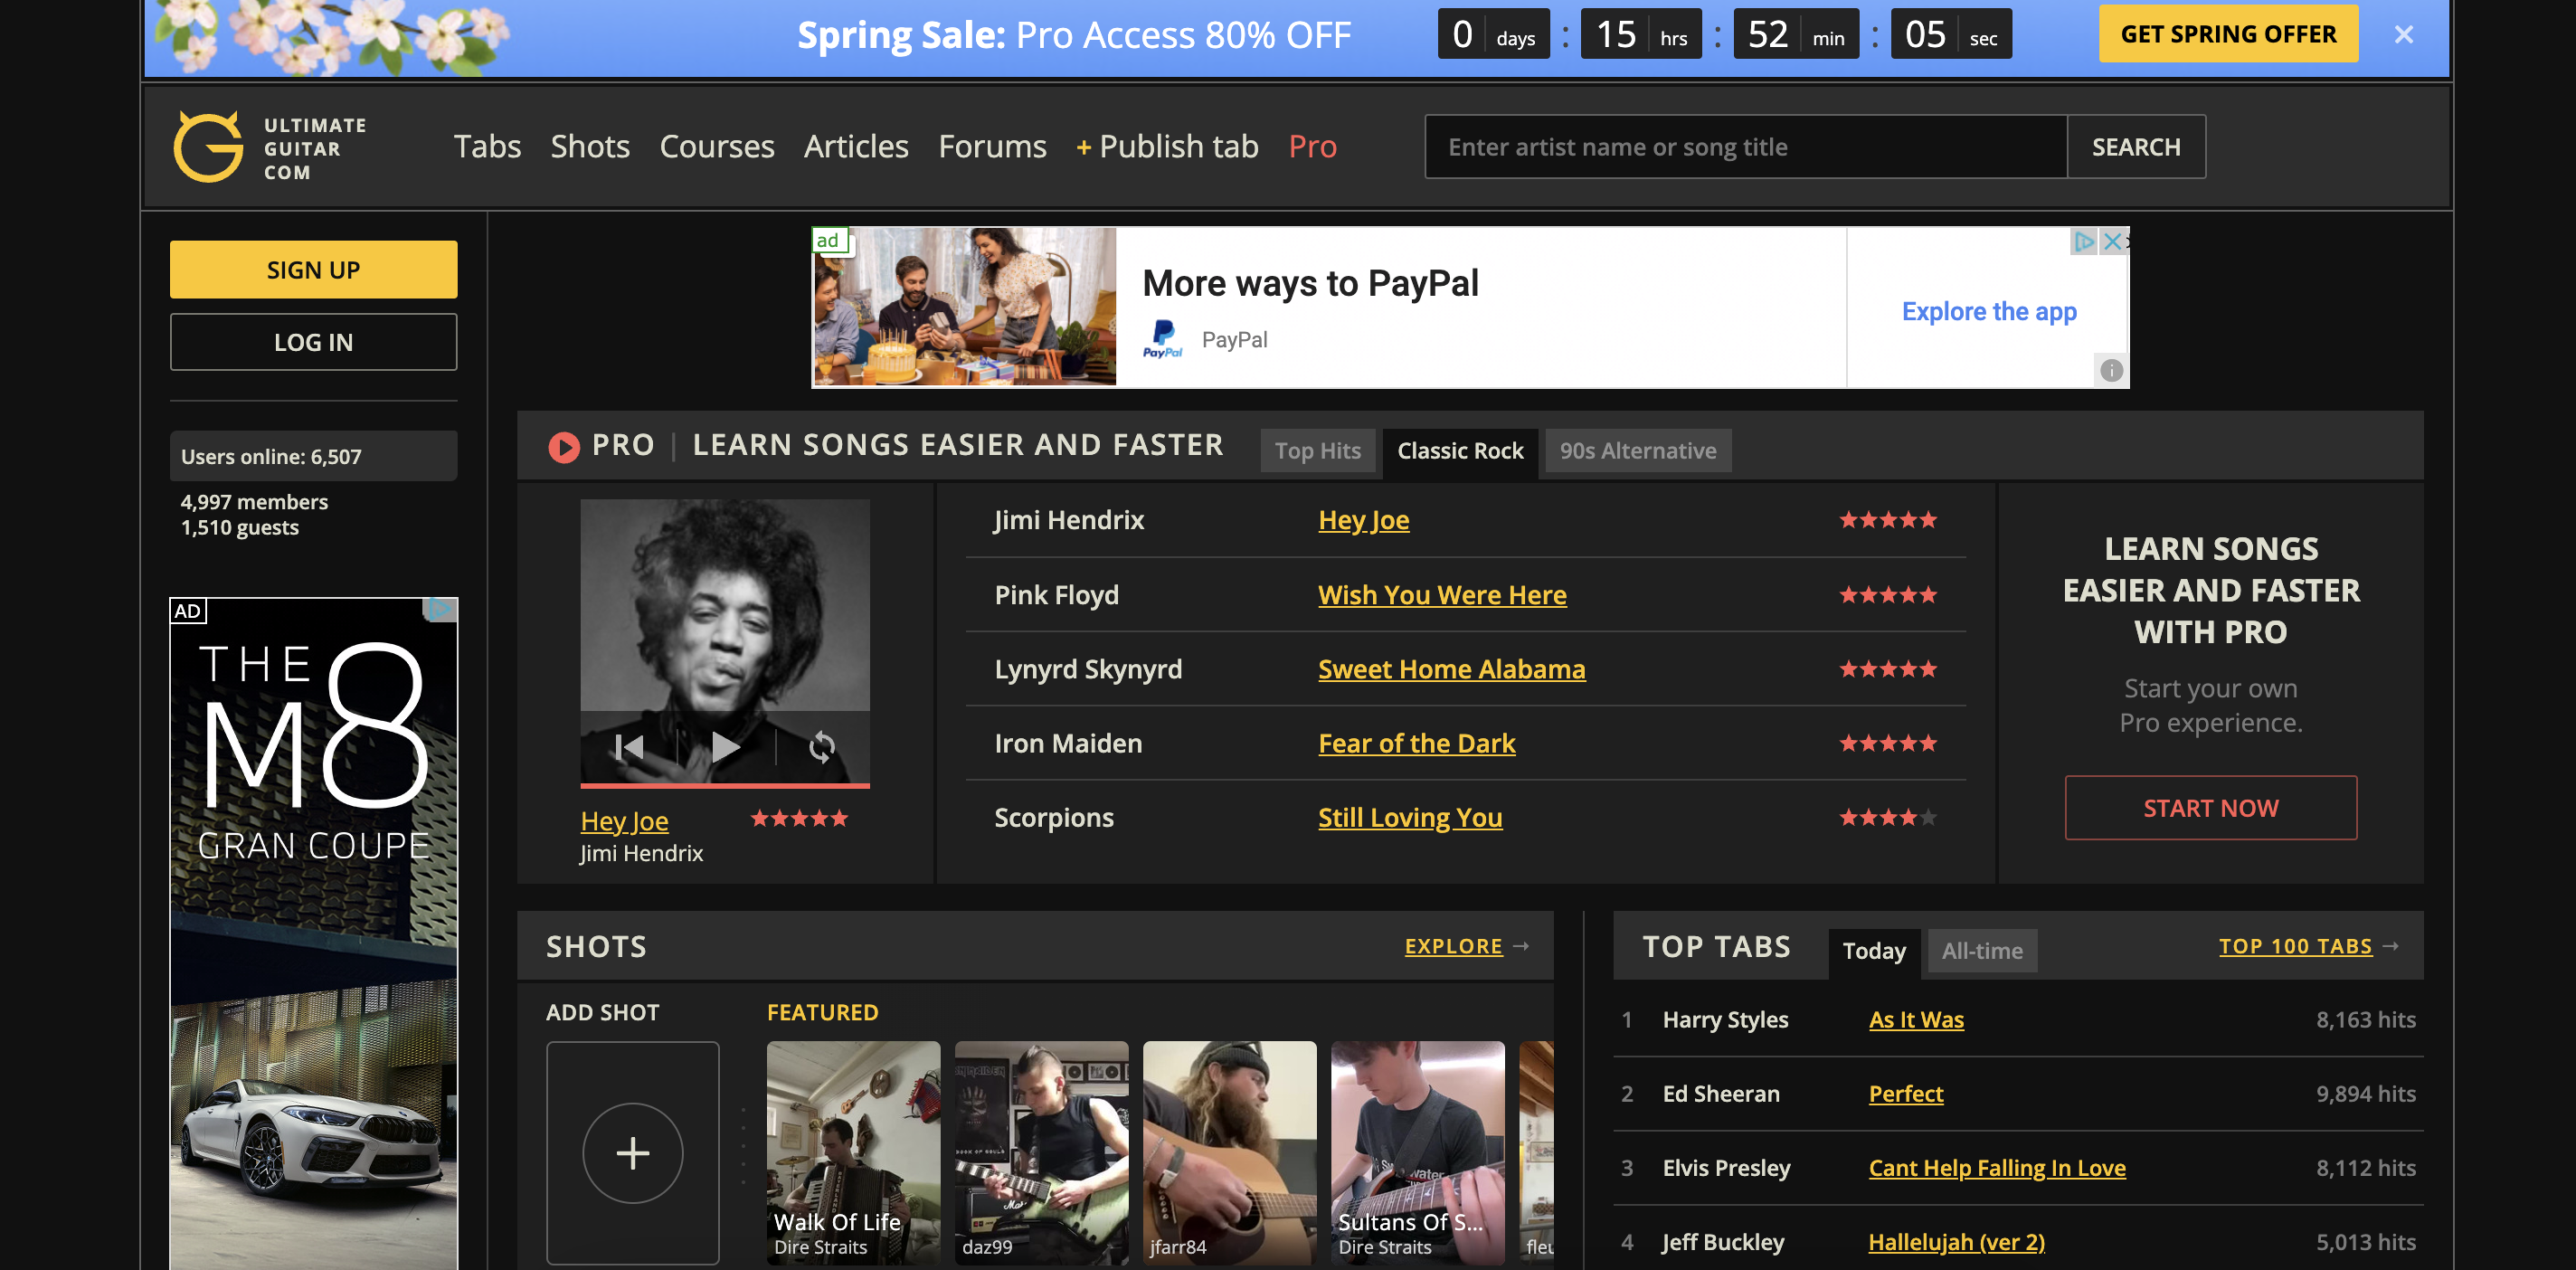Click the red Pro play icon
2576x1270 pixels.
[564, 447]
